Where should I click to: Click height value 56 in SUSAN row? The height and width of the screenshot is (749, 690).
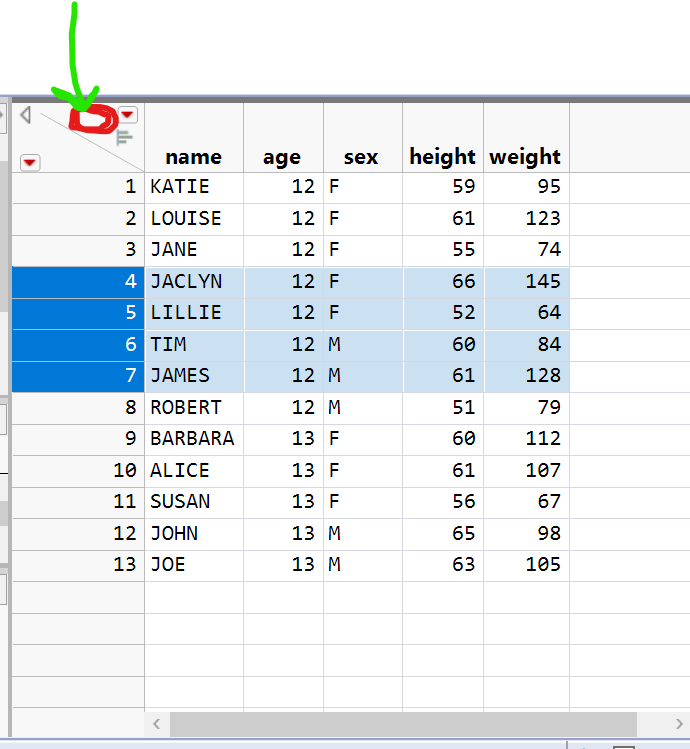464,502
